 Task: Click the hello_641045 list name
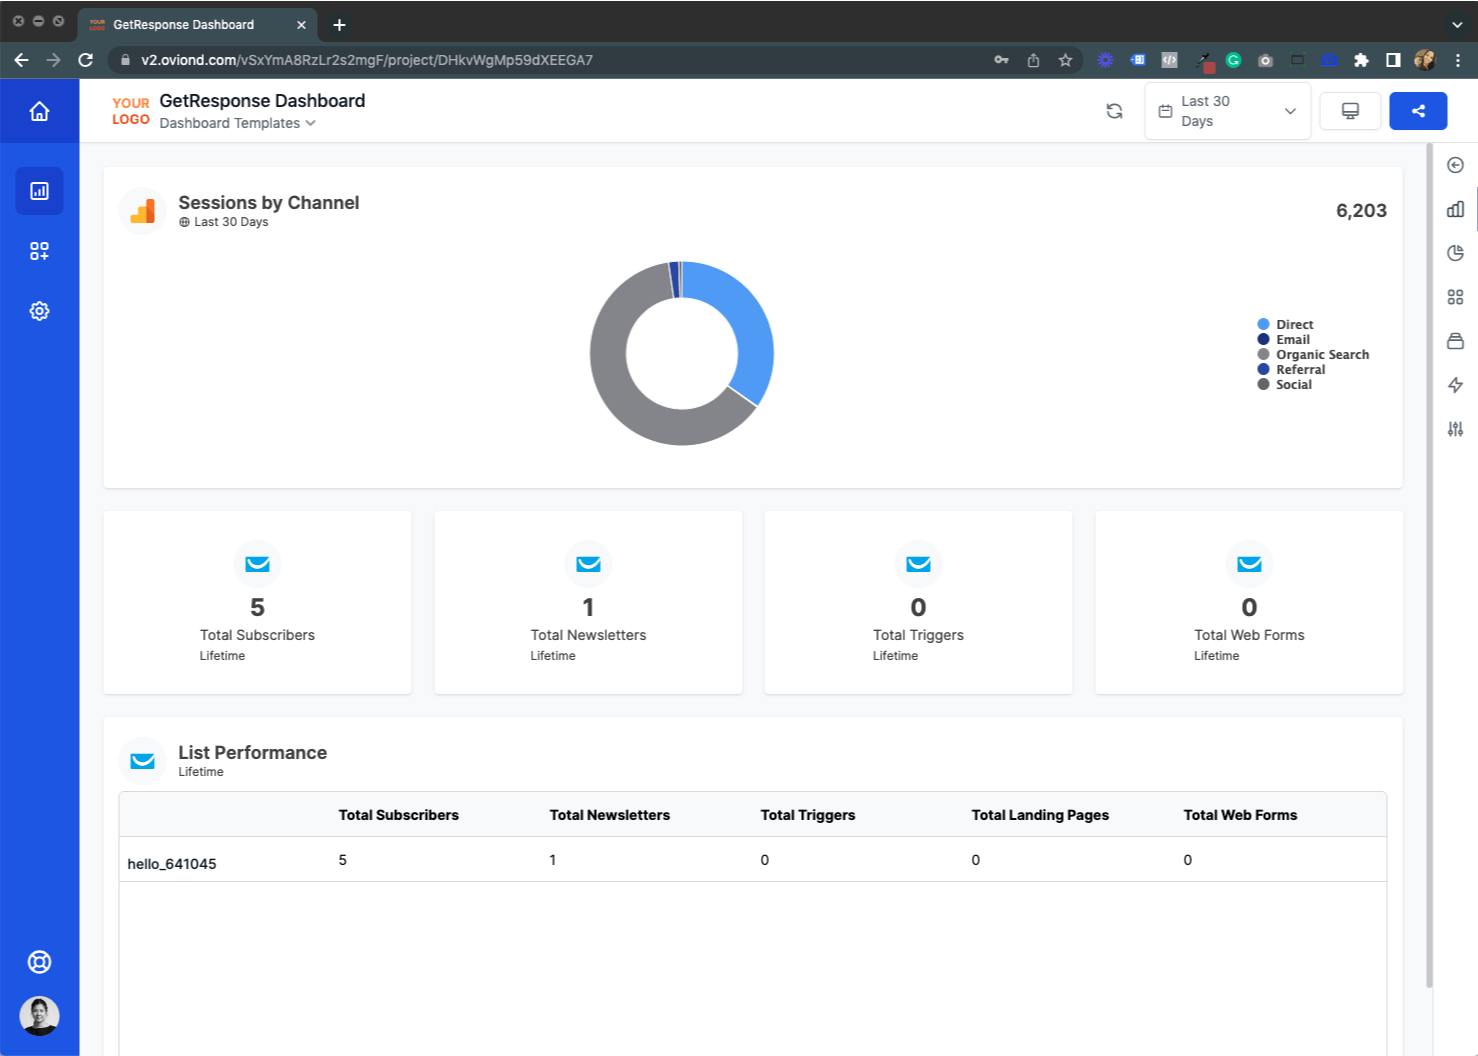click(171, 863)
